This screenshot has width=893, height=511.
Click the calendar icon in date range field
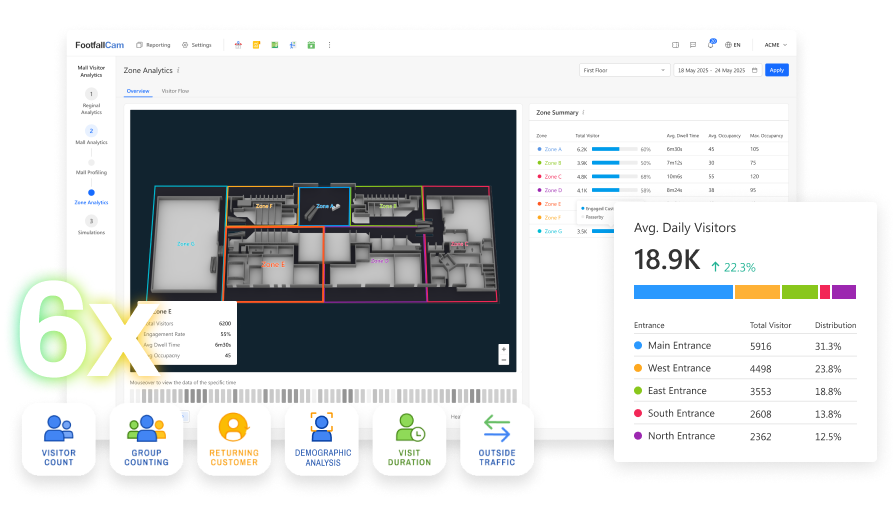click(x=755, y=70)
